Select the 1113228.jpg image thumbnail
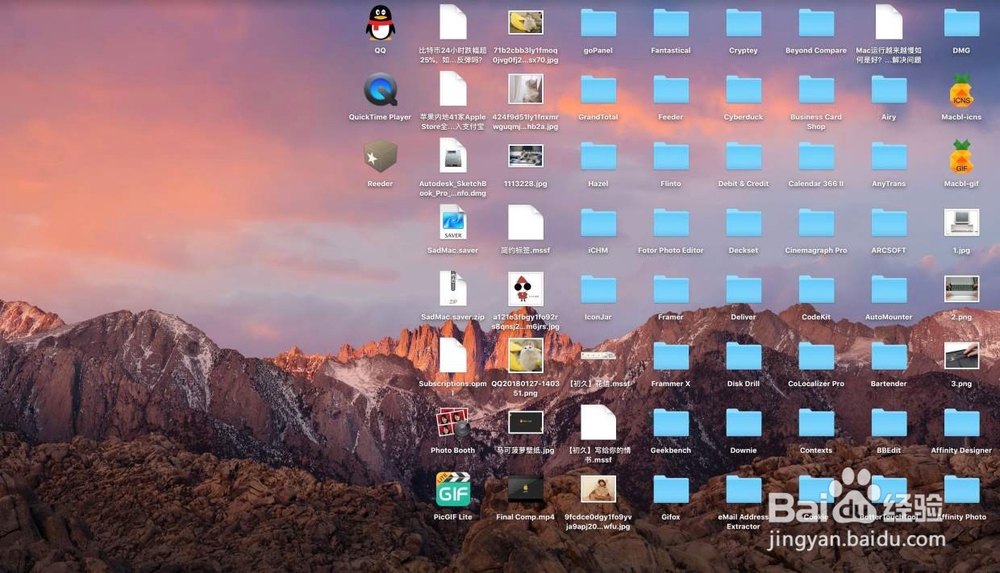This screenshot has height=573, width=1000. (x=526, y=156)
